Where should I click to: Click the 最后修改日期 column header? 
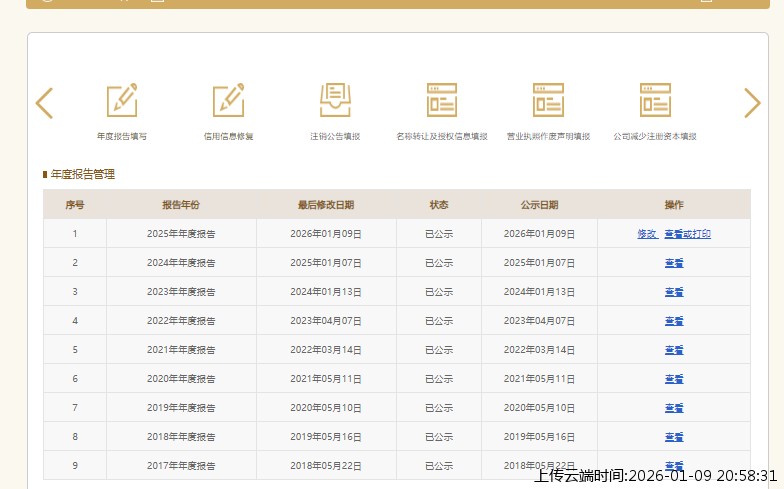point(326,205)
